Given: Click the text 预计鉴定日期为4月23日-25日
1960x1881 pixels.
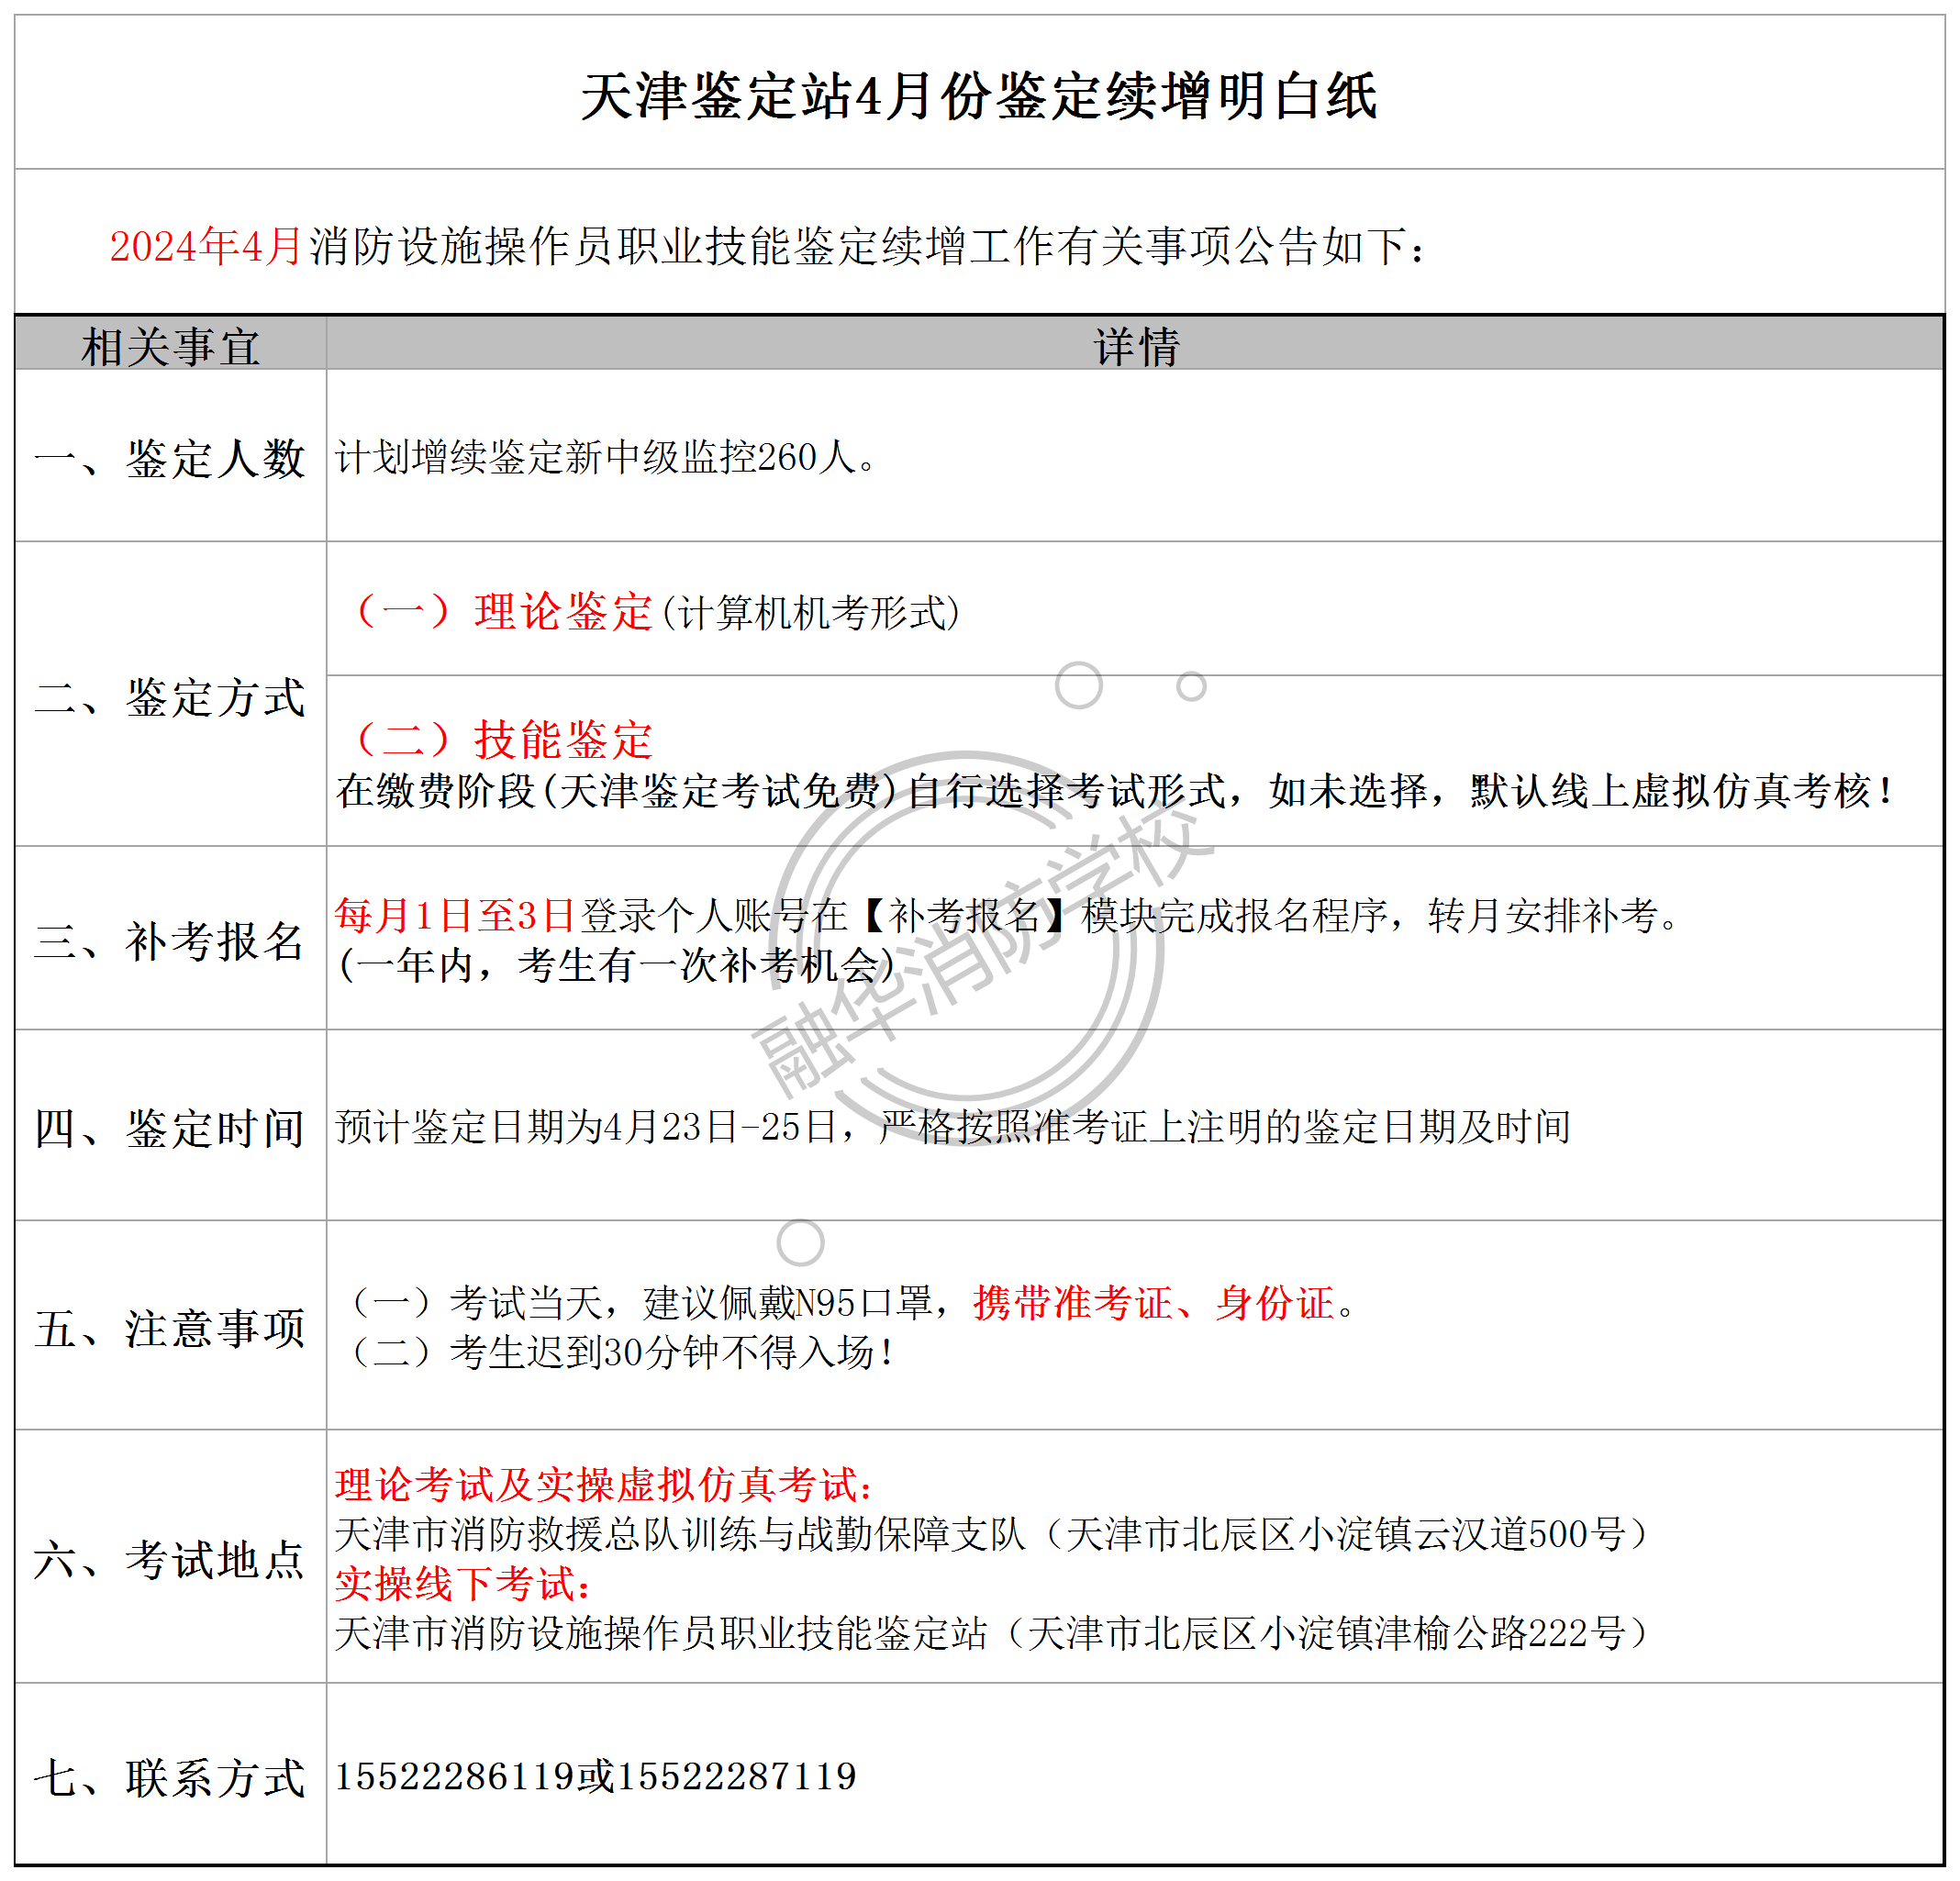Looking at the screenshot, I should 586,1126.
